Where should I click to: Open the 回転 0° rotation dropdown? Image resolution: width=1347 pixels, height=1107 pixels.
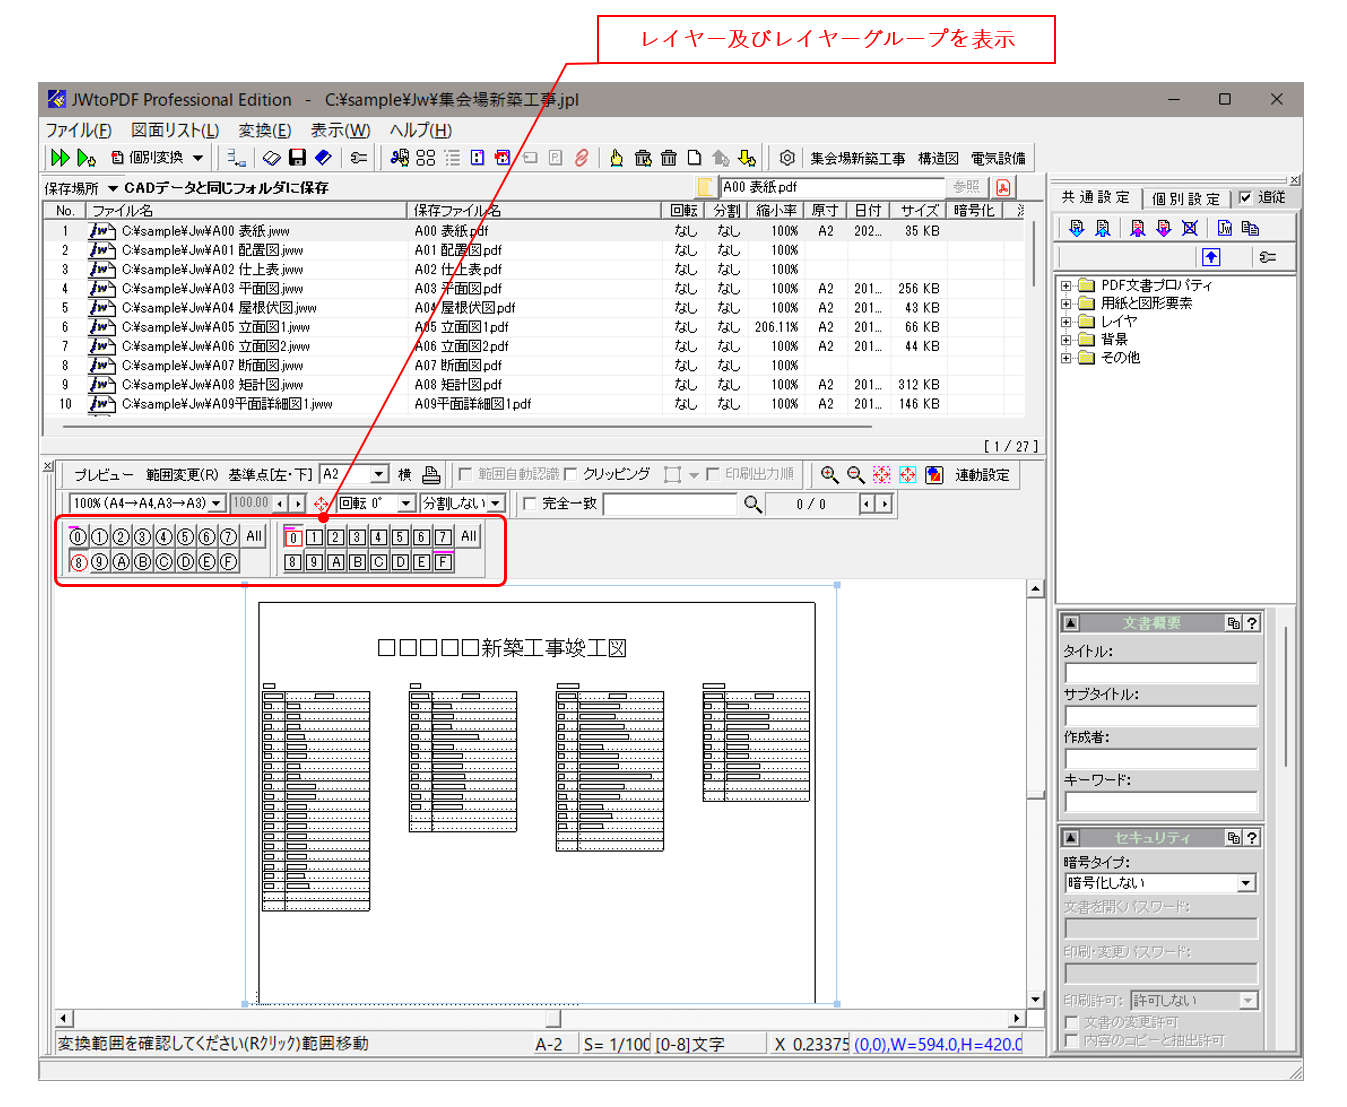click(x=405, y=504)
